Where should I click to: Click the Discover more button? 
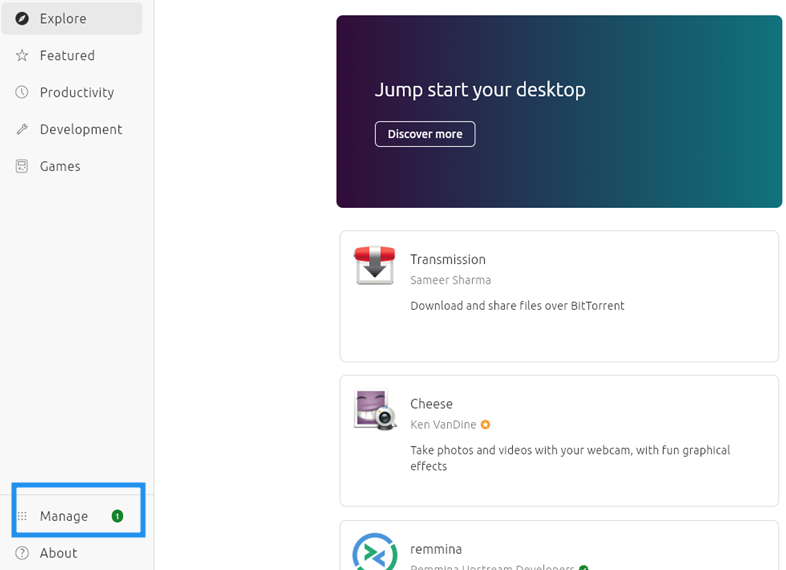pos(425,134)
